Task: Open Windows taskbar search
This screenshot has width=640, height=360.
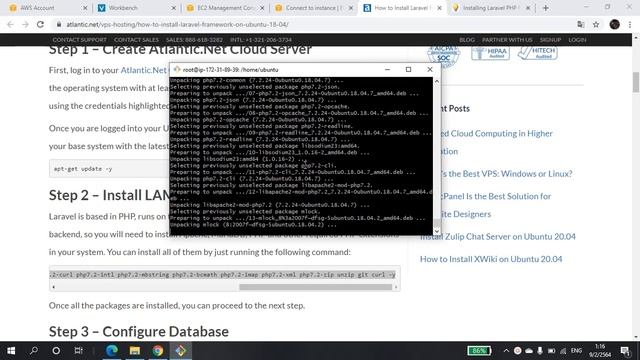Action: tap(34, 351)
